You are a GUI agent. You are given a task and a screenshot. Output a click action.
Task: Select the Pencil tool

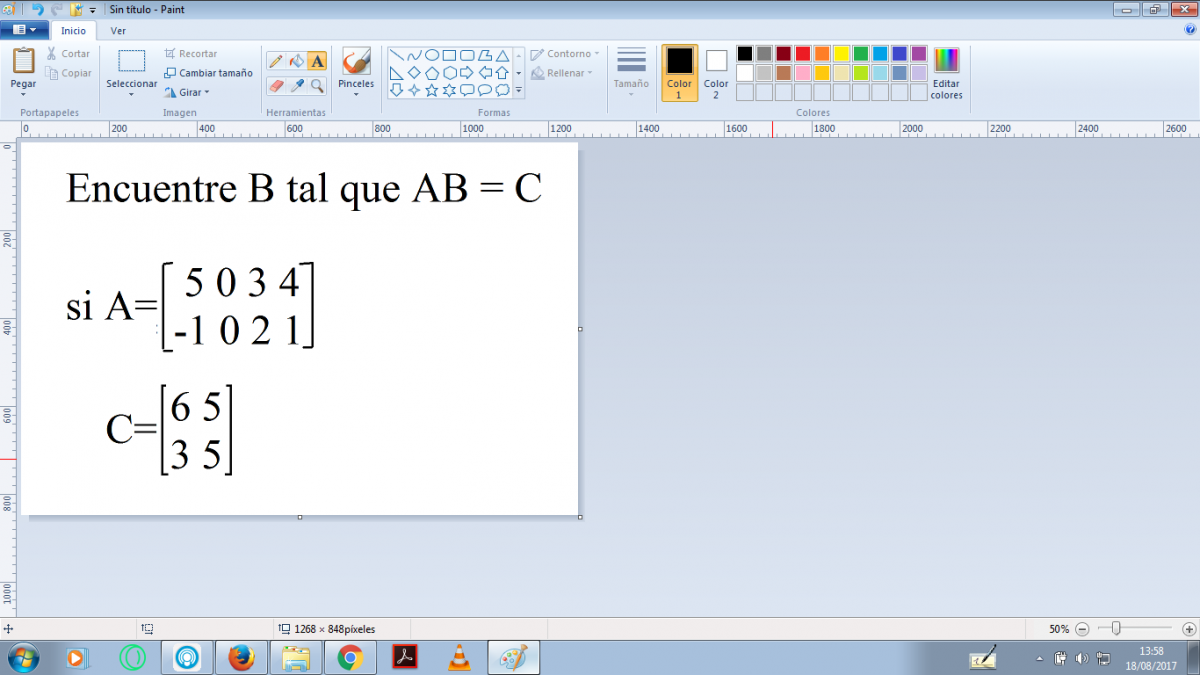click(276, 61)
